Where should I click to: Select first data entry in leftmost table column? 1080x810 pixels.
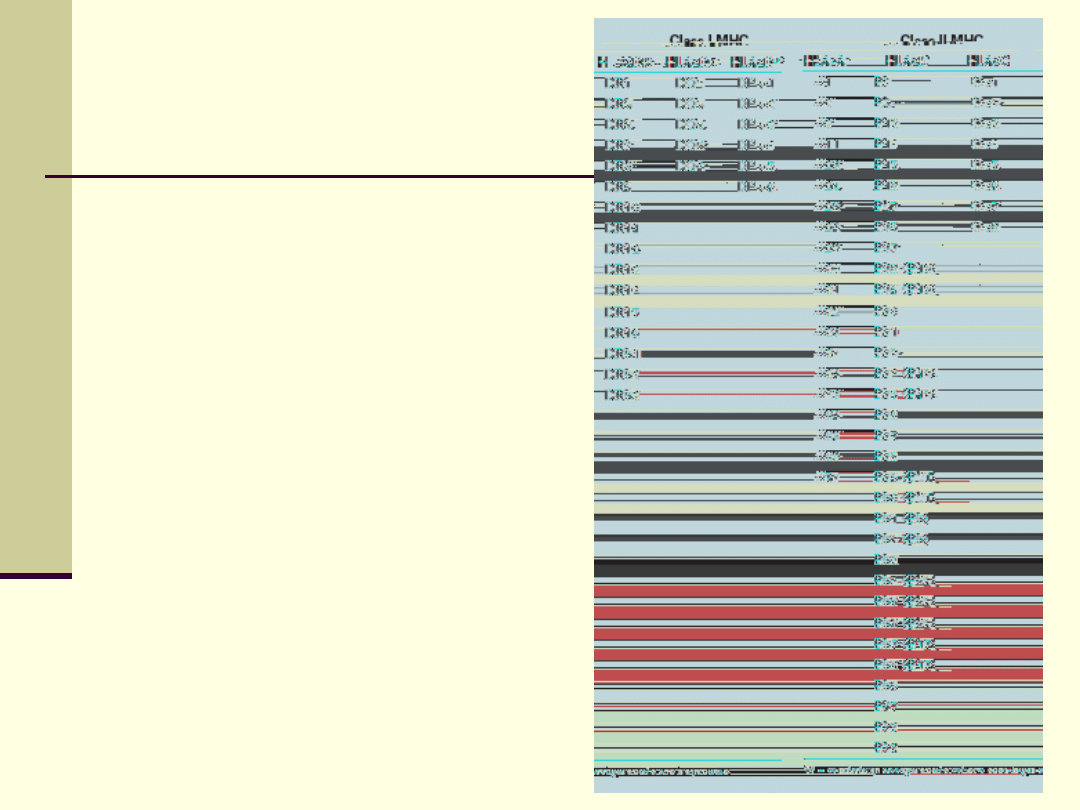pos(618,82)
